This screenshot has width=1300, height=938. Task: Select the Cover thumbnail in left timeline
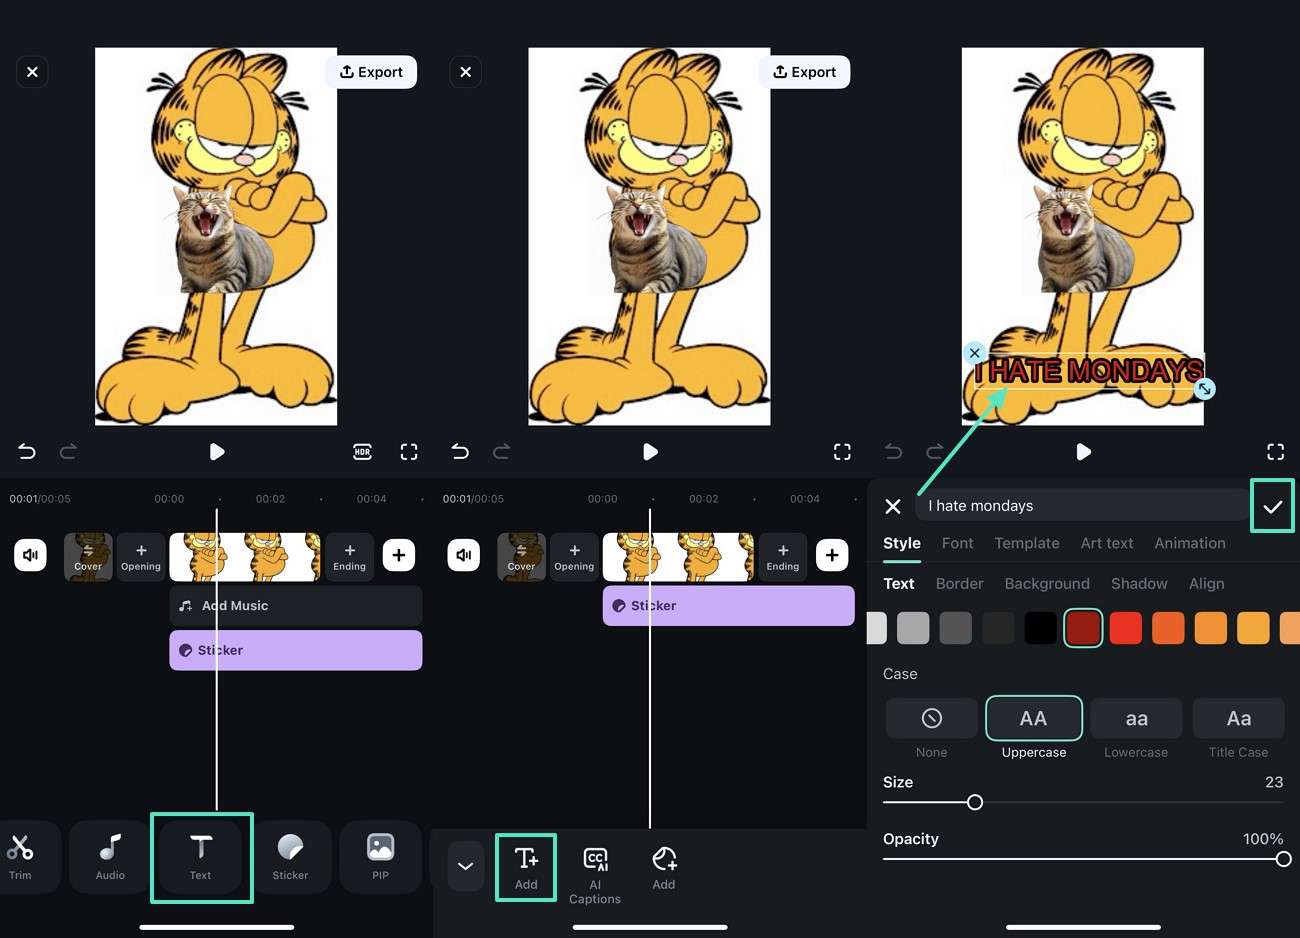88,557
